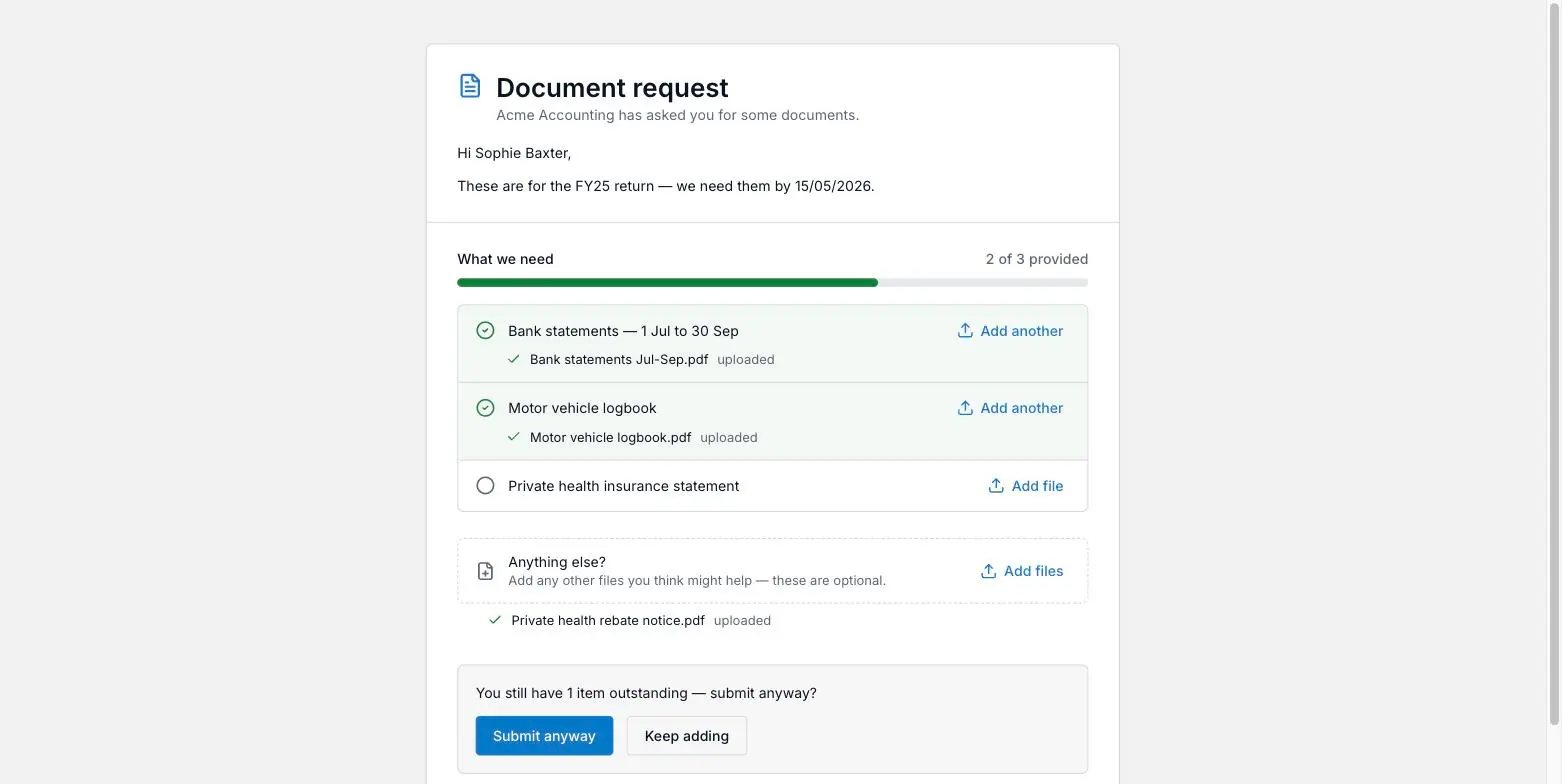Click the Document request title
The height and width of the screenshot is (784, 1562).
612,88
